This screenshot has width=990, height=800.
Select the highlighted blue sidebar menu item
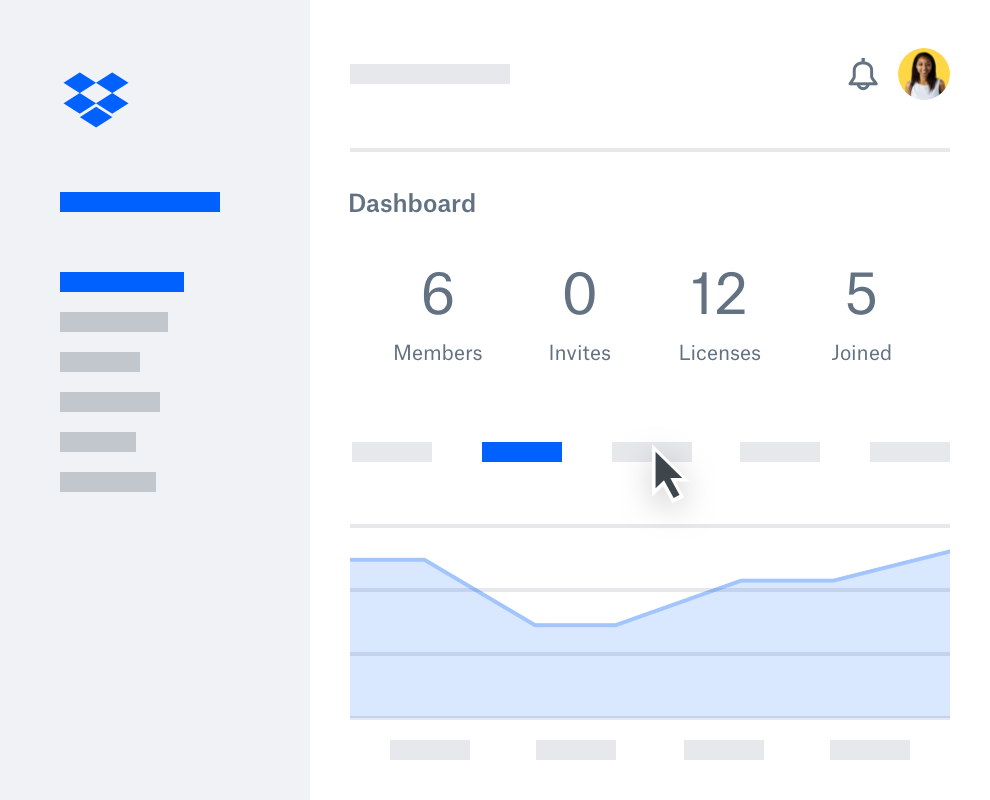122,282
